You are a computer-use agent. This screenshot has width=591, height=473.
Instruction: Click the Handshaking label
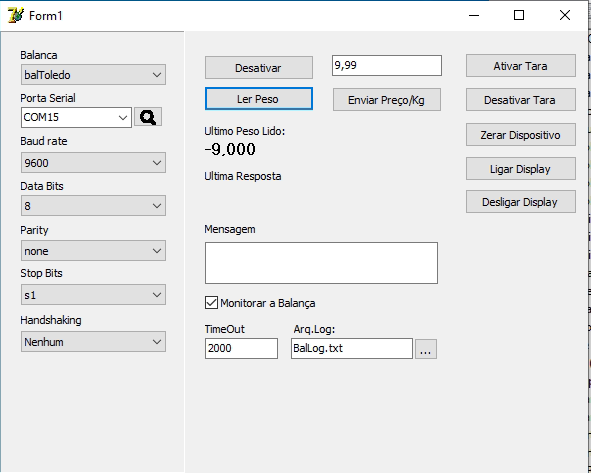[x=51, y=320]
